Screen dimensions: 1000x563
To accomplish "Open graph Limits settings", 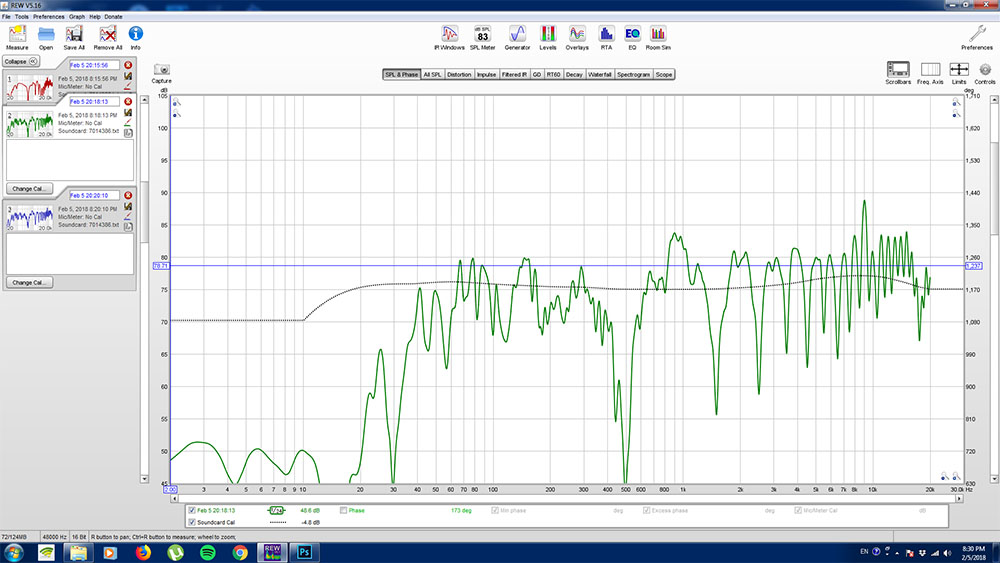I will click(959, 73).
